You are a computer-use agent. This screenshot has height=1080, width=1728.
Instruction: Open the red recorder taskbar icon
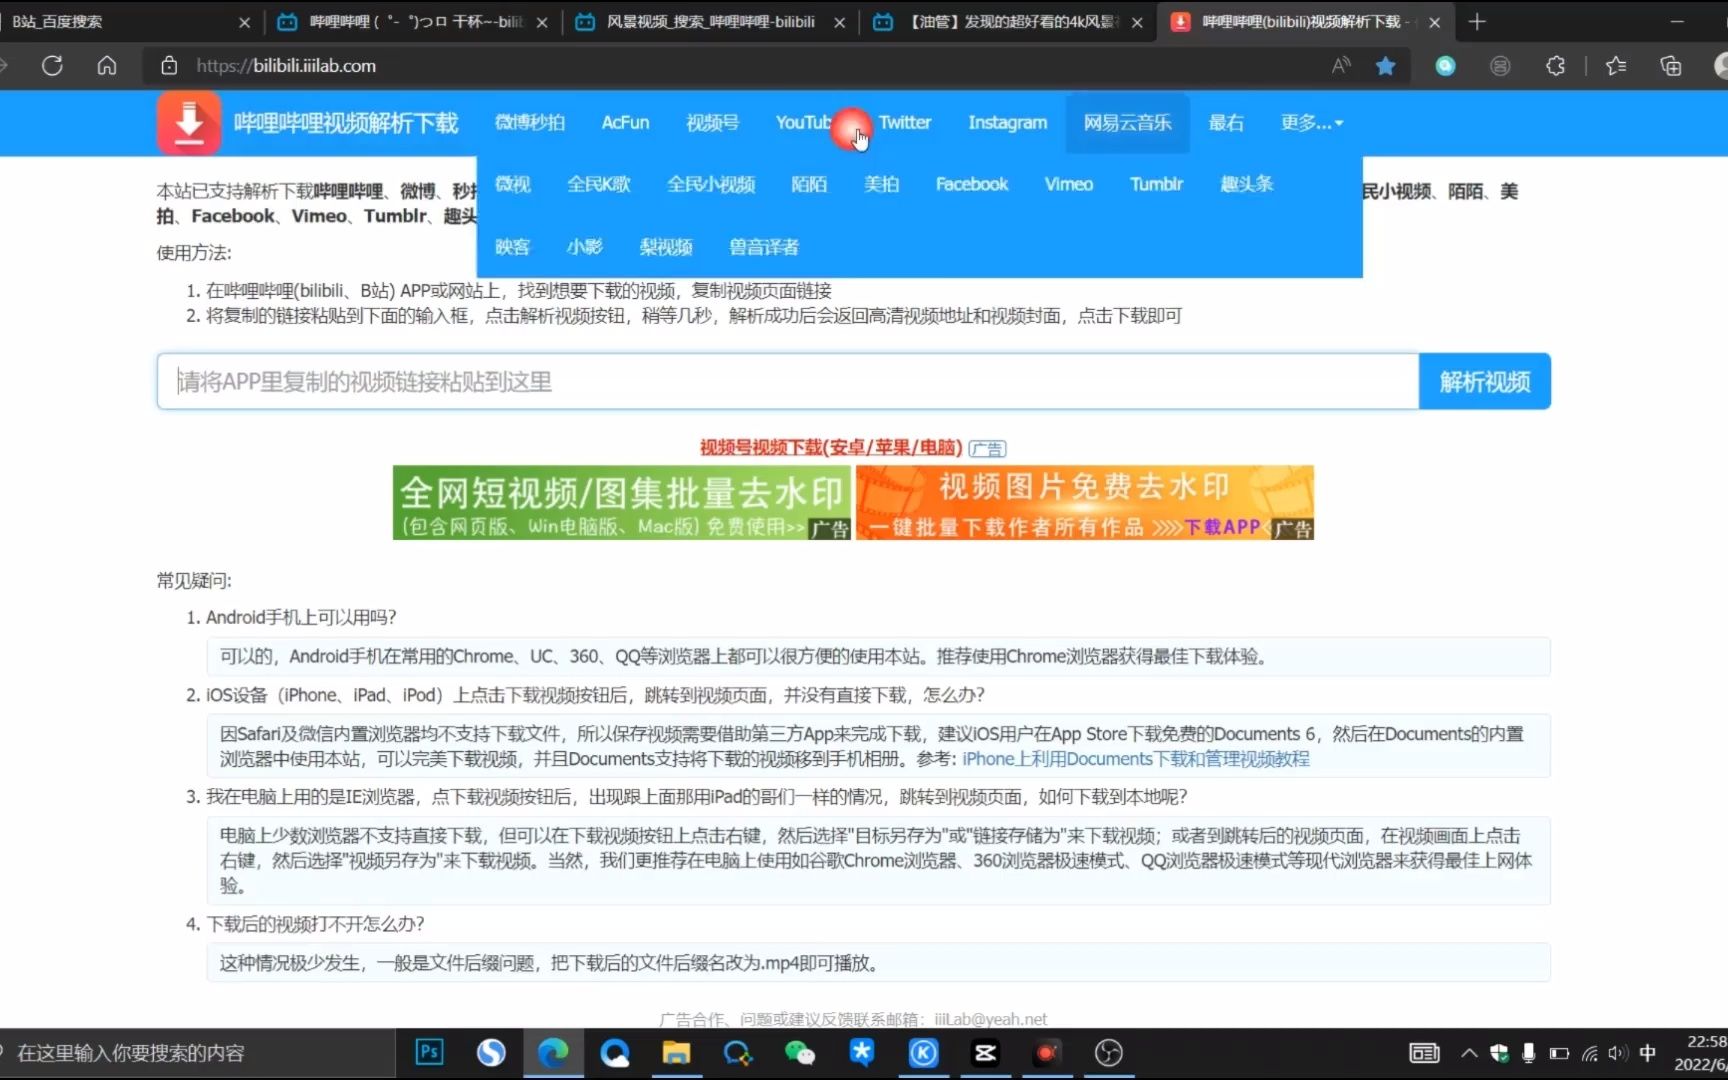(1047, 1052)
